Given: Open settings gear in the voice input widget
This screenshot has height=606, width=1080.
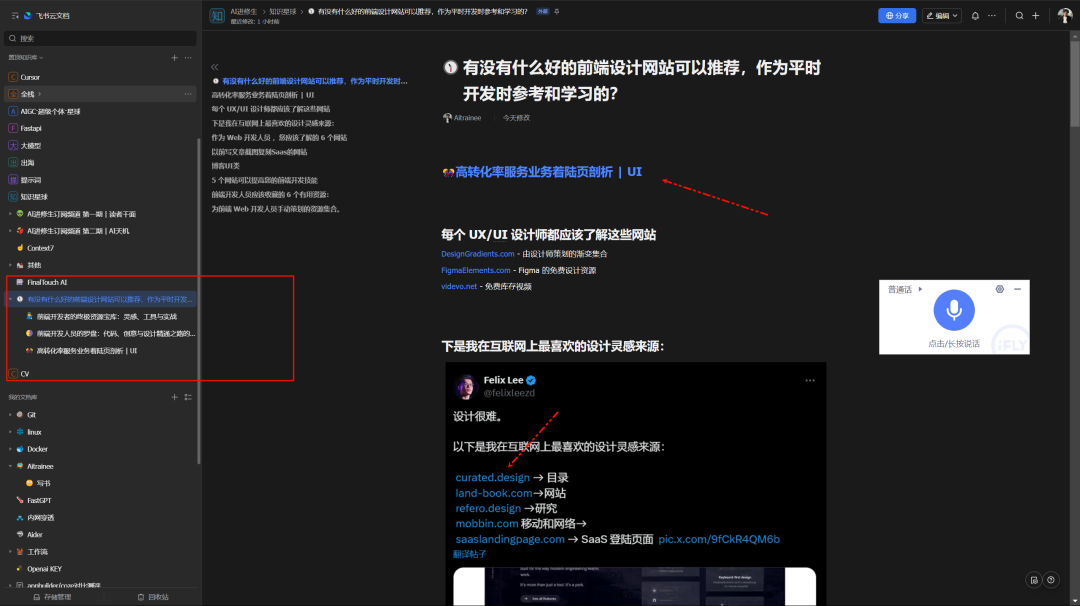Looking at the screenshot, I should click(x=999, y=289).
